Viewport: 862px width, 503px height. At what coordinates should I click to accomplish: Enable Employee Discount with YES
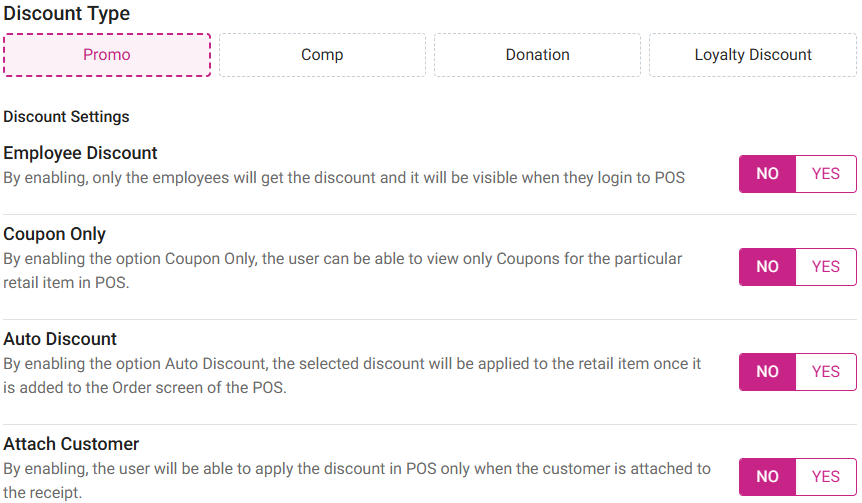[x=826, y=174]
